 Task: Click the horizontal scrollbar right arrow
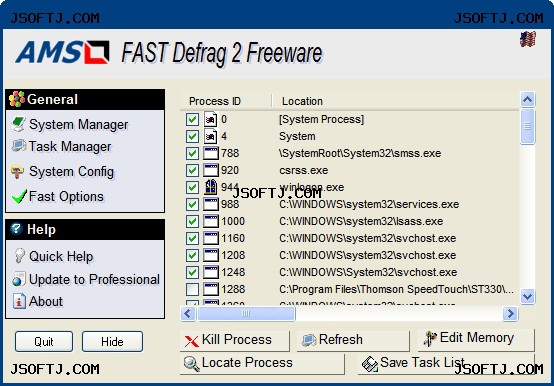(x=510, y=313)
